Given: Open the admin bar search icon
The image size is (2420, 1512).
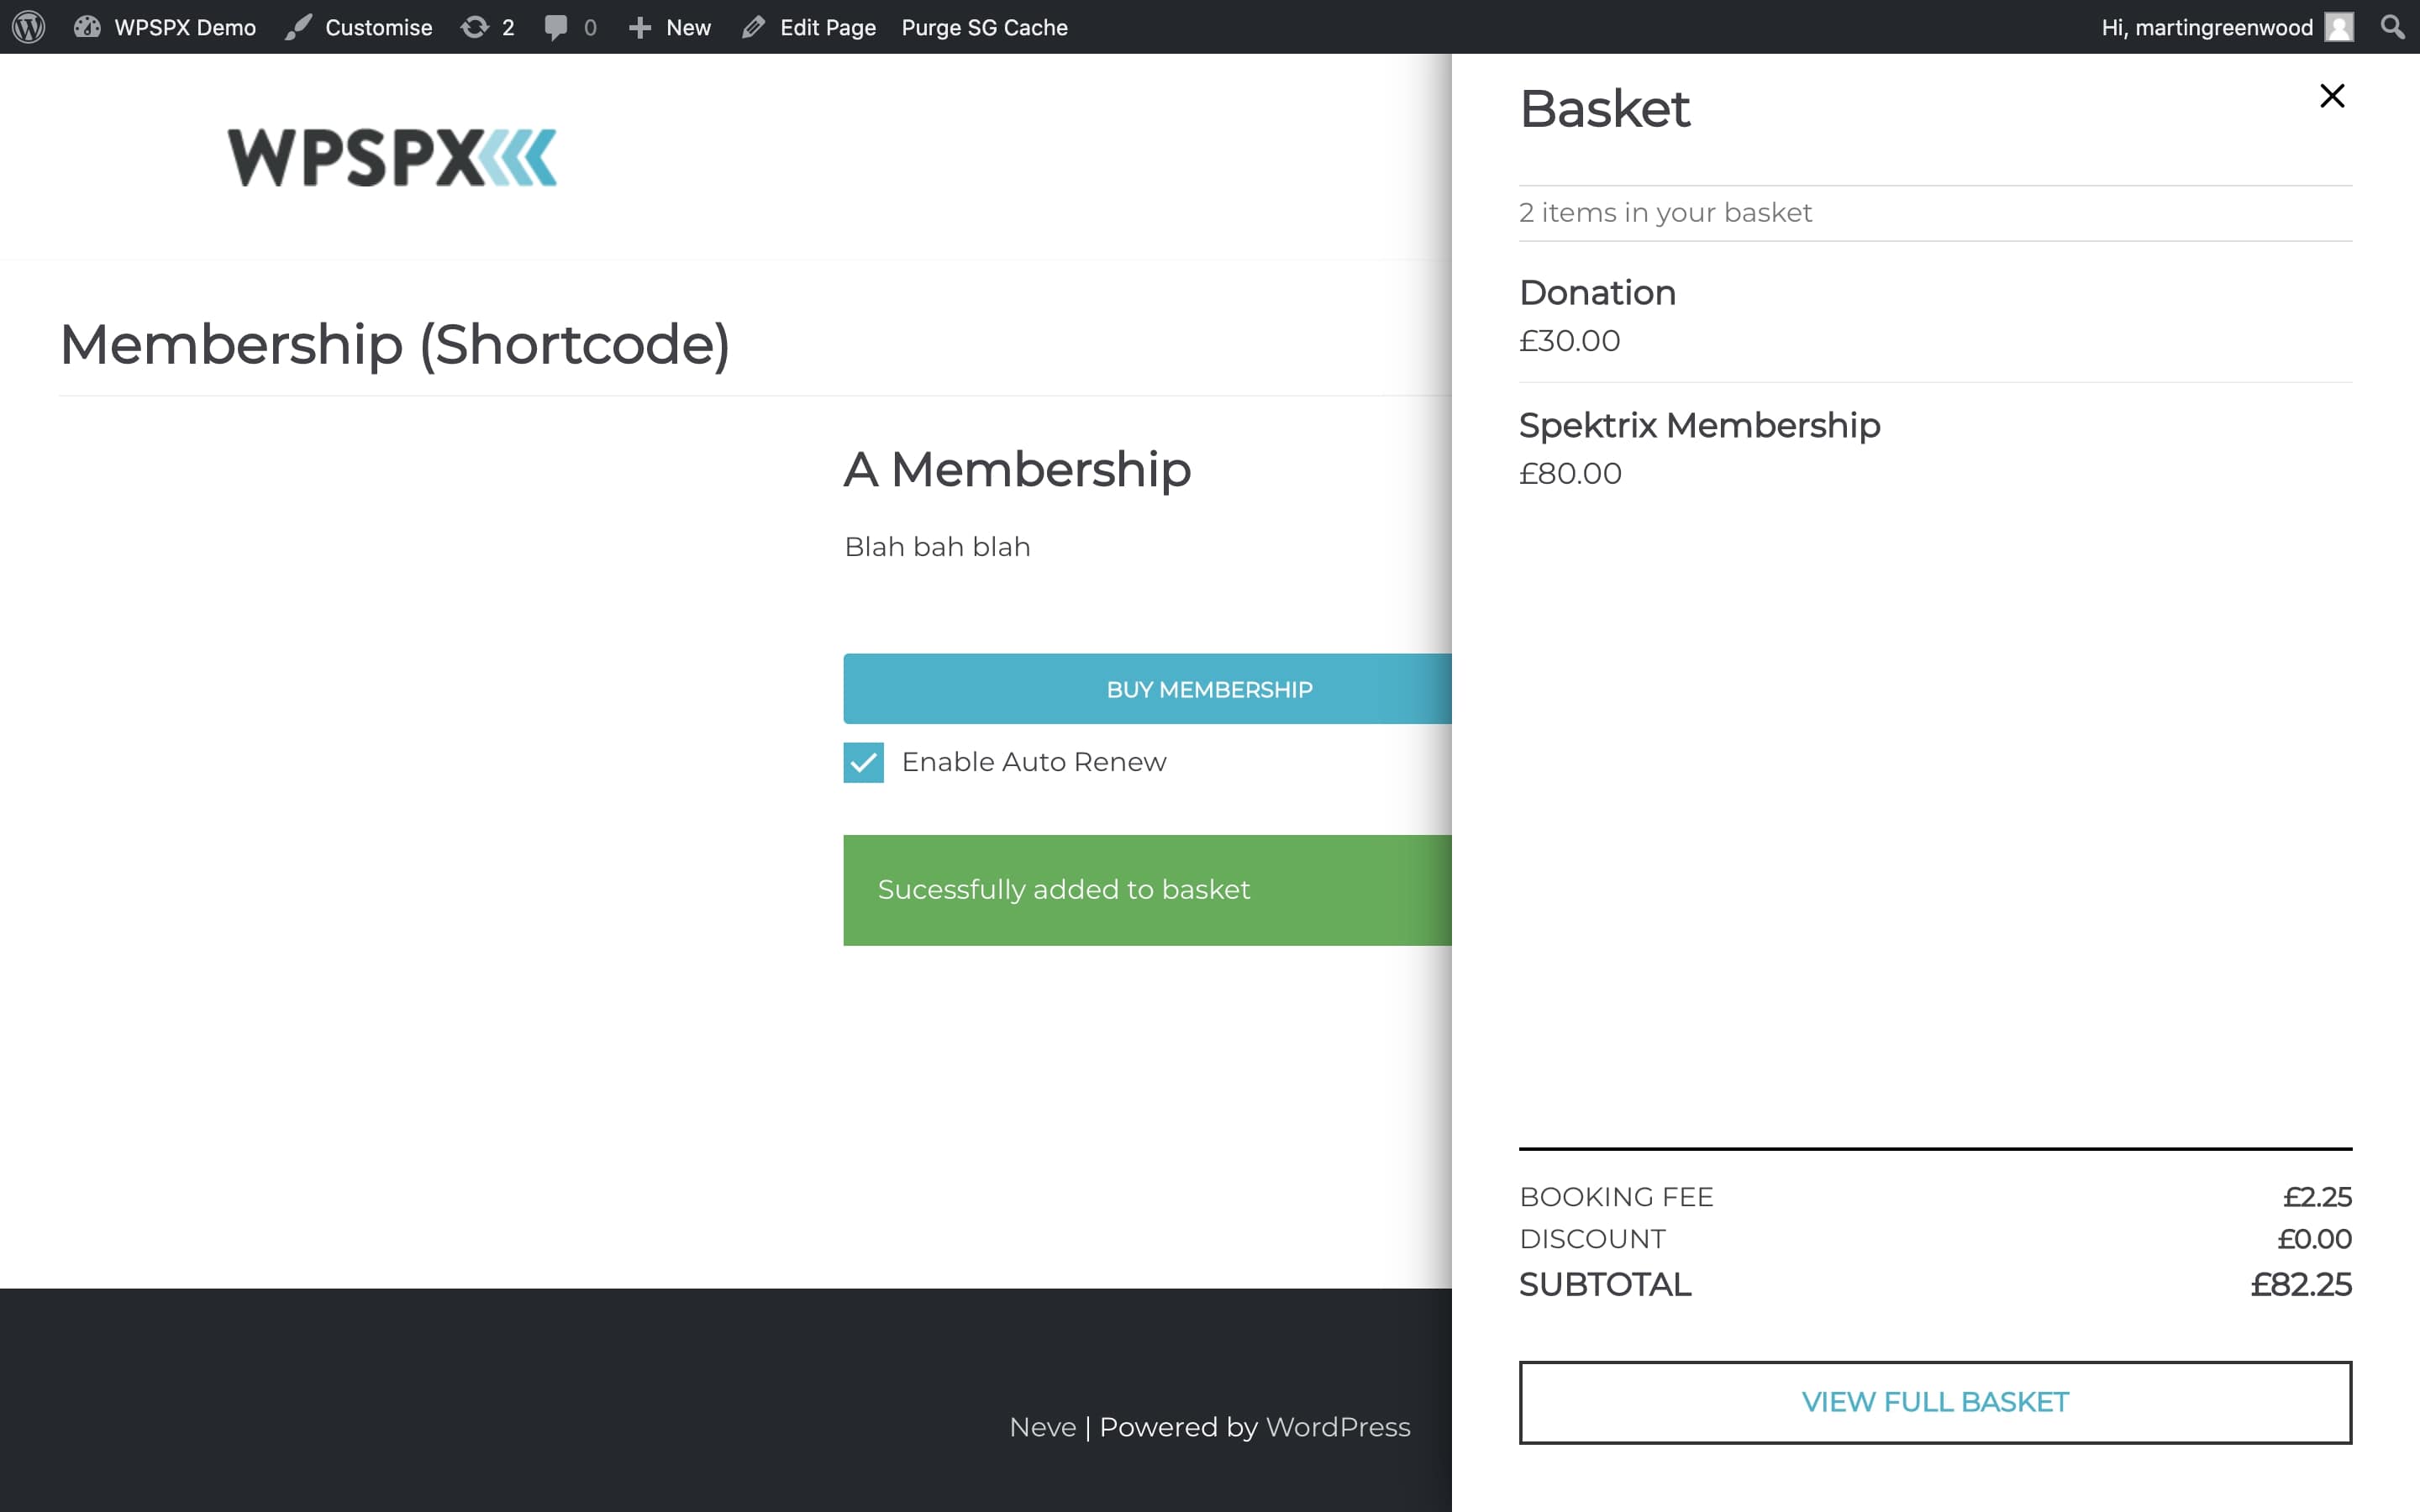Looking at the screenshot, I should click(2392, 27).
